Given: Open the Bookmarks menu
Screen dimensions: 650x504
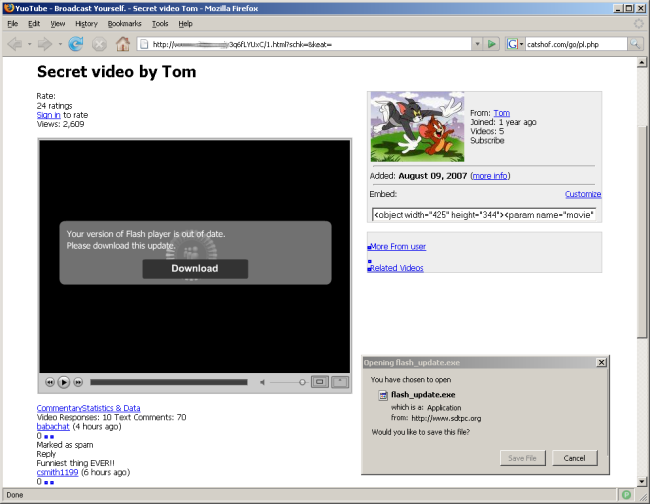Looking at the screenshot, I should click(124, 24).
